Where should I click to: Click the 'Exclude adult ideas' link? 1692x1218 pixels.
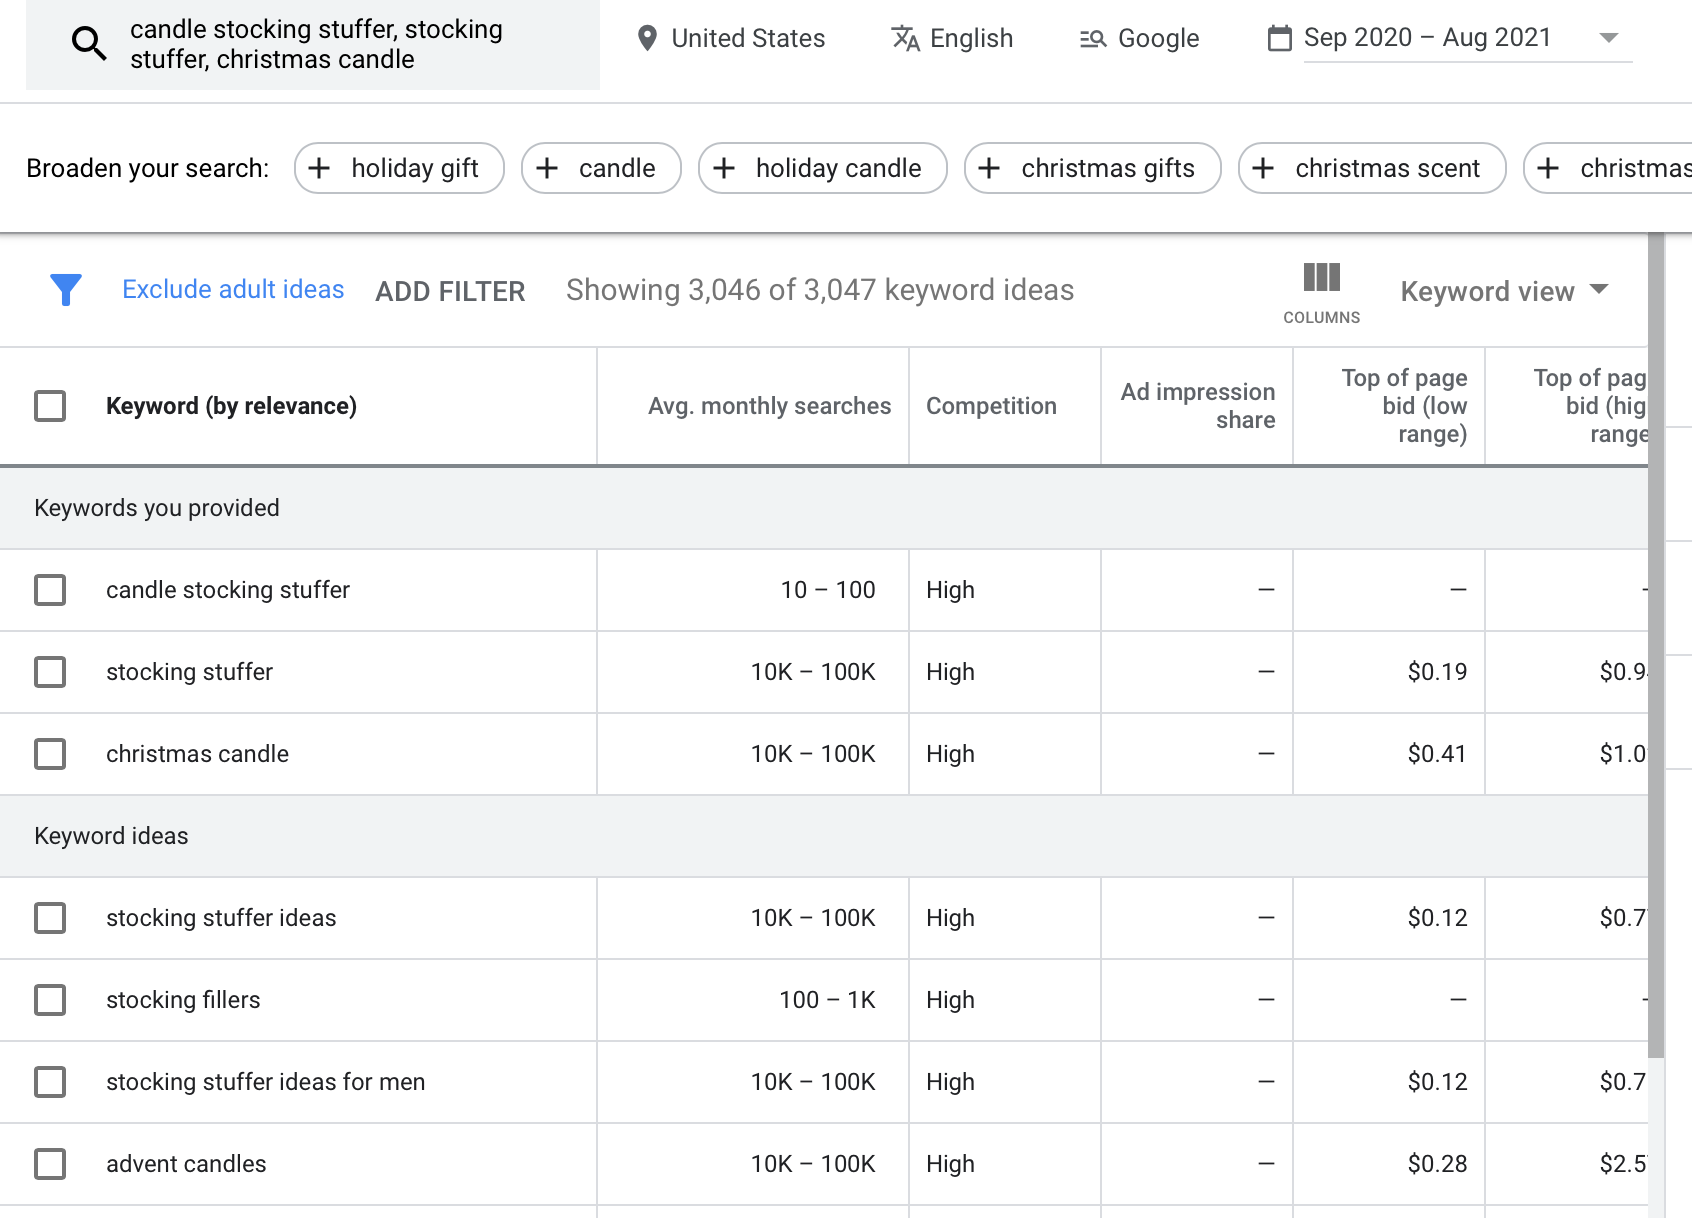[233, 290]
